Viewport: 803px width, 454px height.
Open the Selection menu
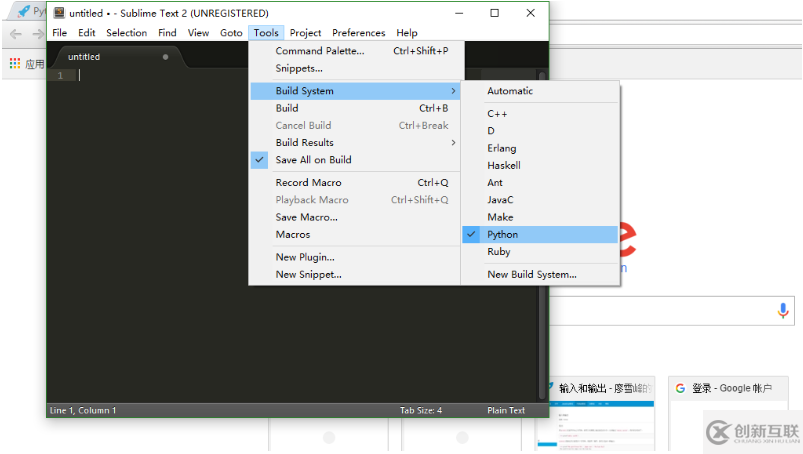tap(126, 33)
